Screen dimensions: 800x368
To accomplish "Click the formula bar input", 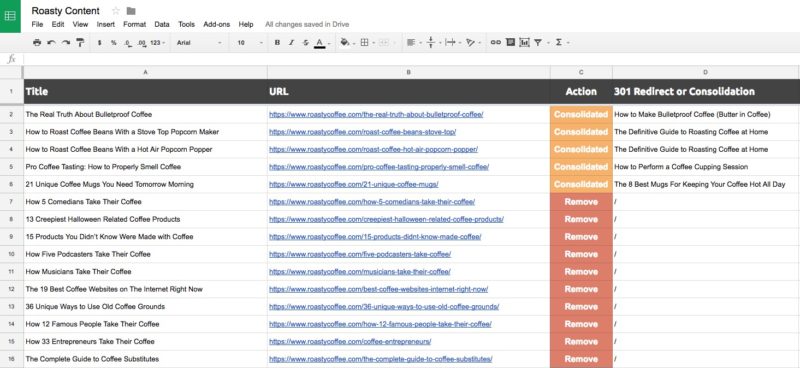I will click(x=411, y=59).
